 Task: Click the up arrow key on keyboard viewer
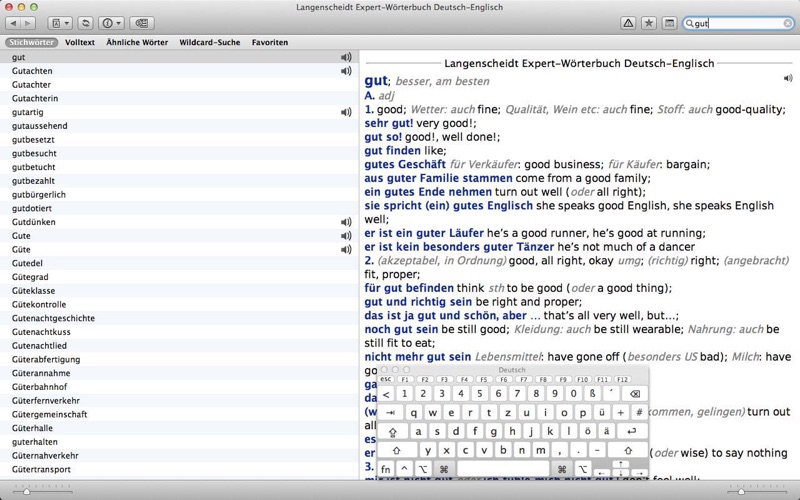620,464
